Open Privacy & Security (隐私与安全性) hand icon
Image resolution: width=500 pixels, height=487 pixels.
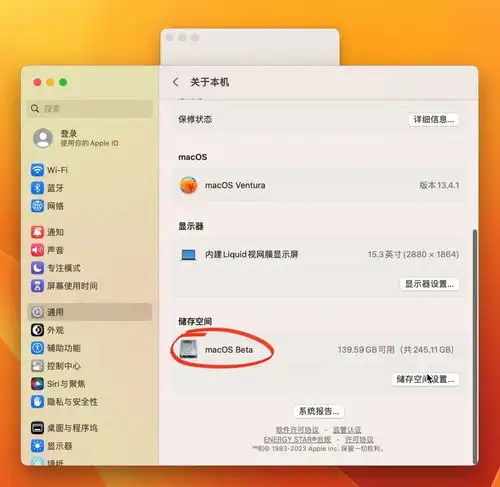tap(37, 402)
